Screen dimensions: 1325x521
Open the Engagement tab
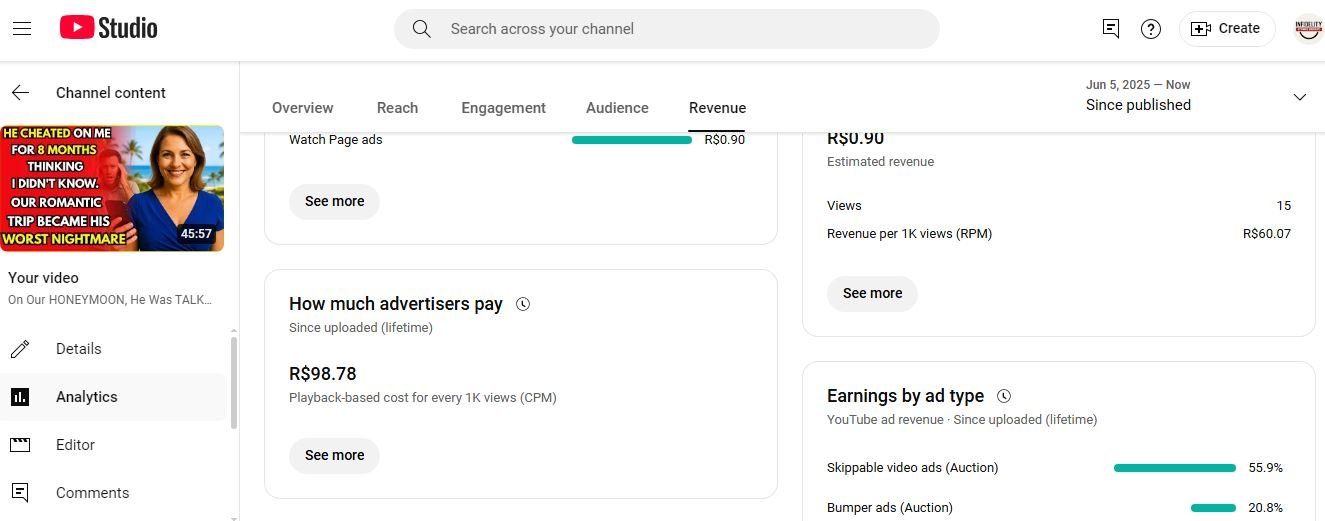[x=503, y=108]
